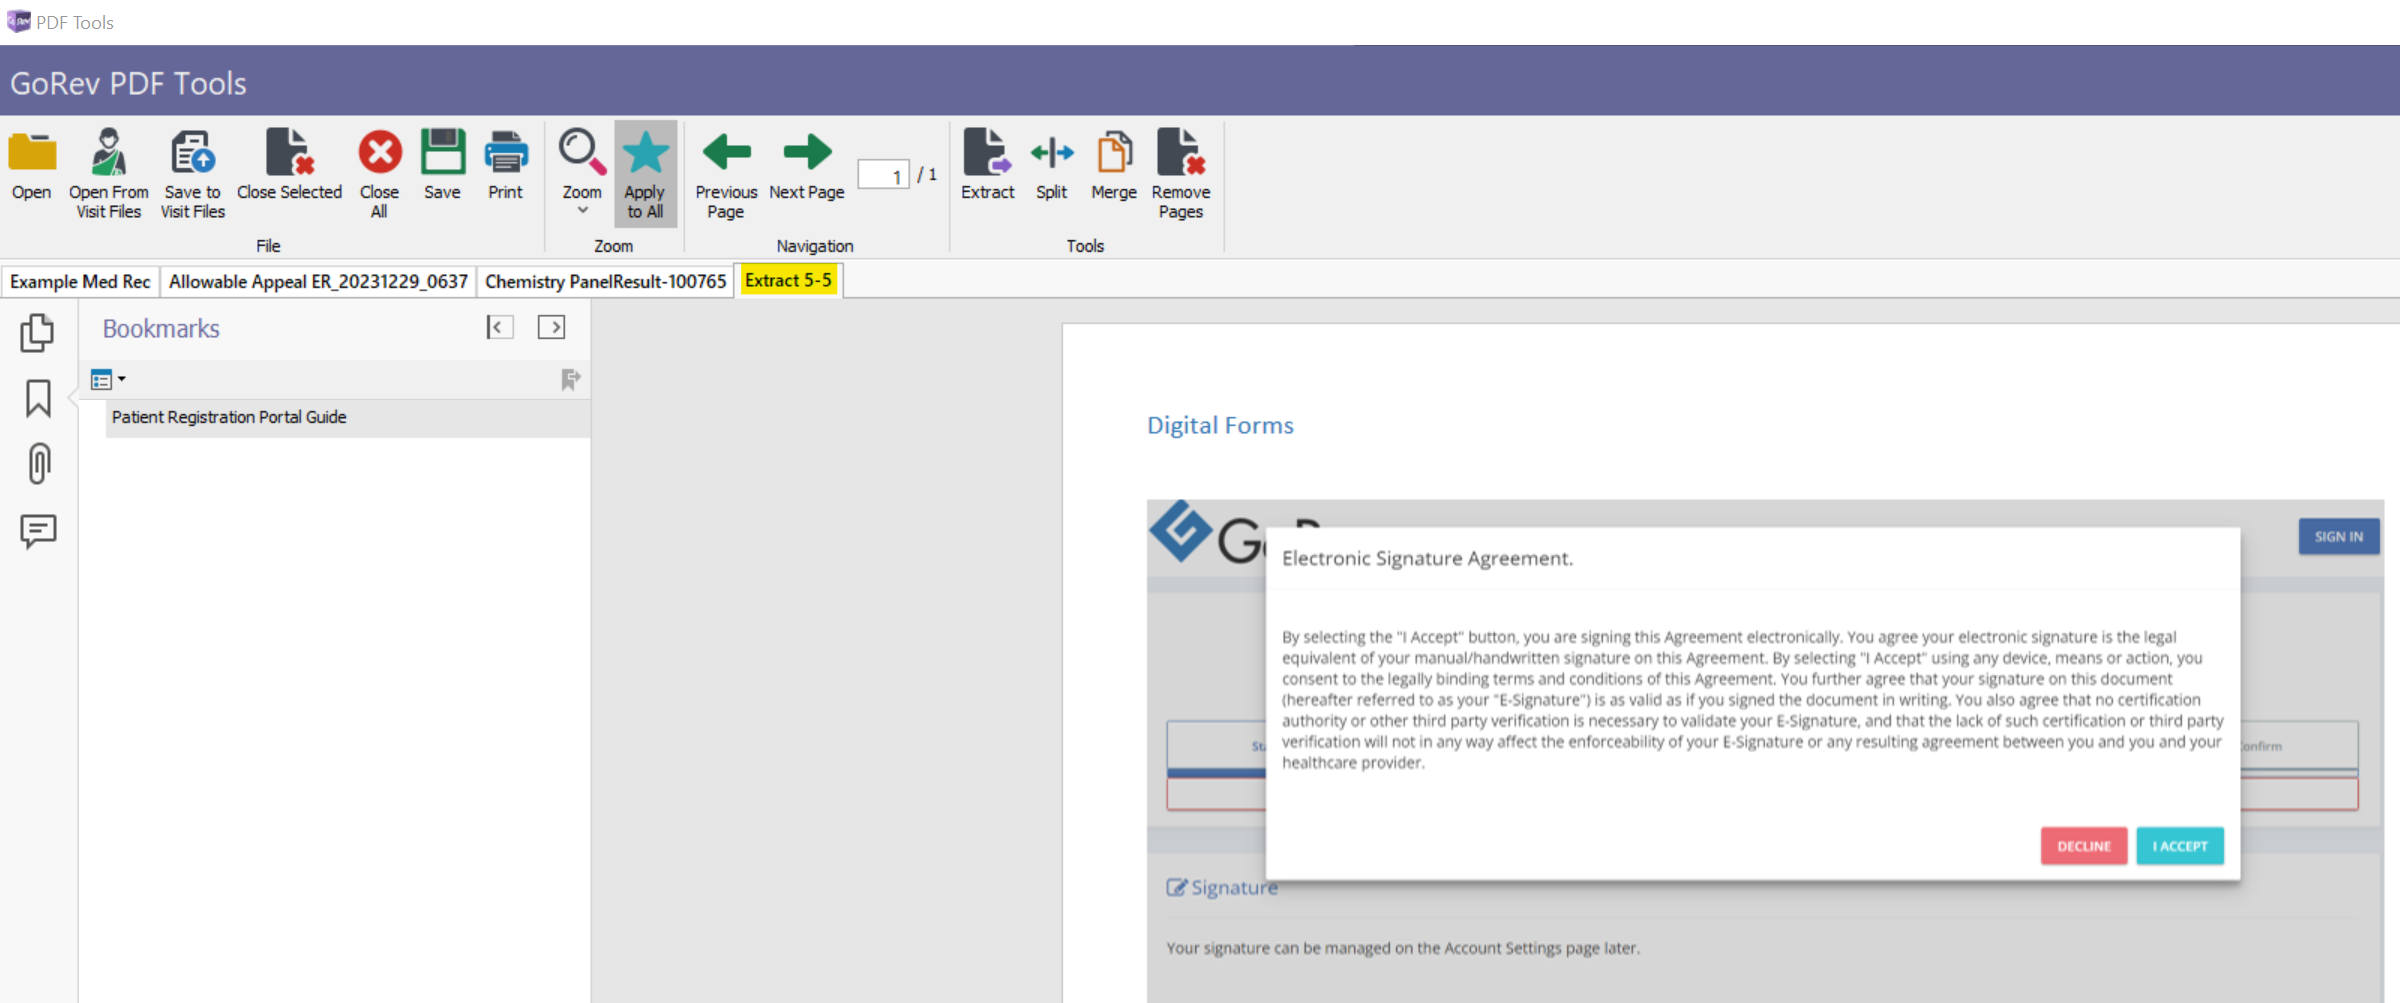The image size is (2400, 1003).
Task: Click Open From Visit Files icon
Action: click(x=109, y=173)
